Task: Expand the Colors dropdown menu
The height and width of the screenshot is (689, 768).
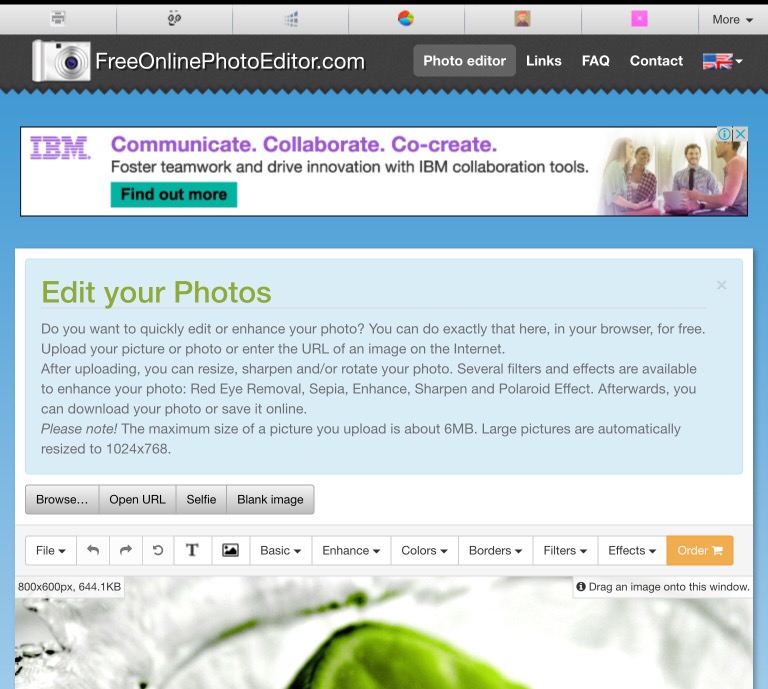Action: [x=424, y=550]
